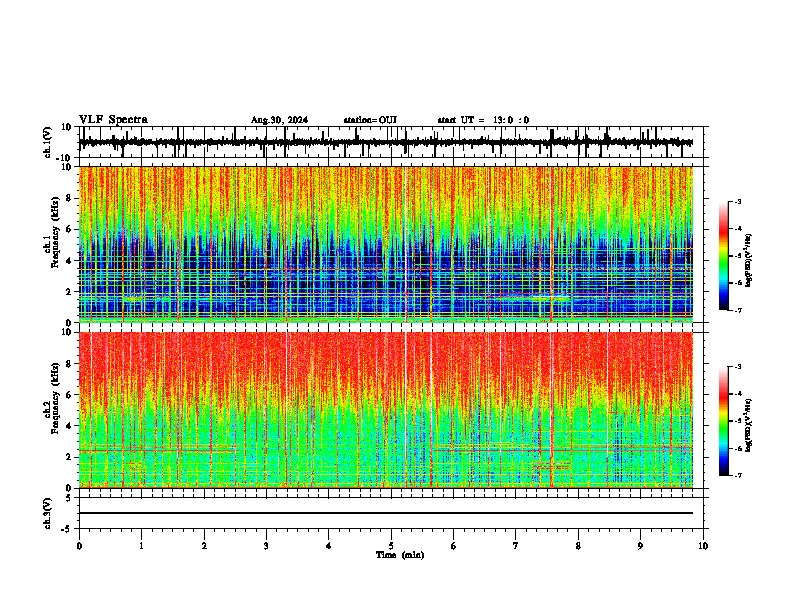
Task: Click the 2 kHz tick on ch.2 frequency axis
Action: coord(70,456)
